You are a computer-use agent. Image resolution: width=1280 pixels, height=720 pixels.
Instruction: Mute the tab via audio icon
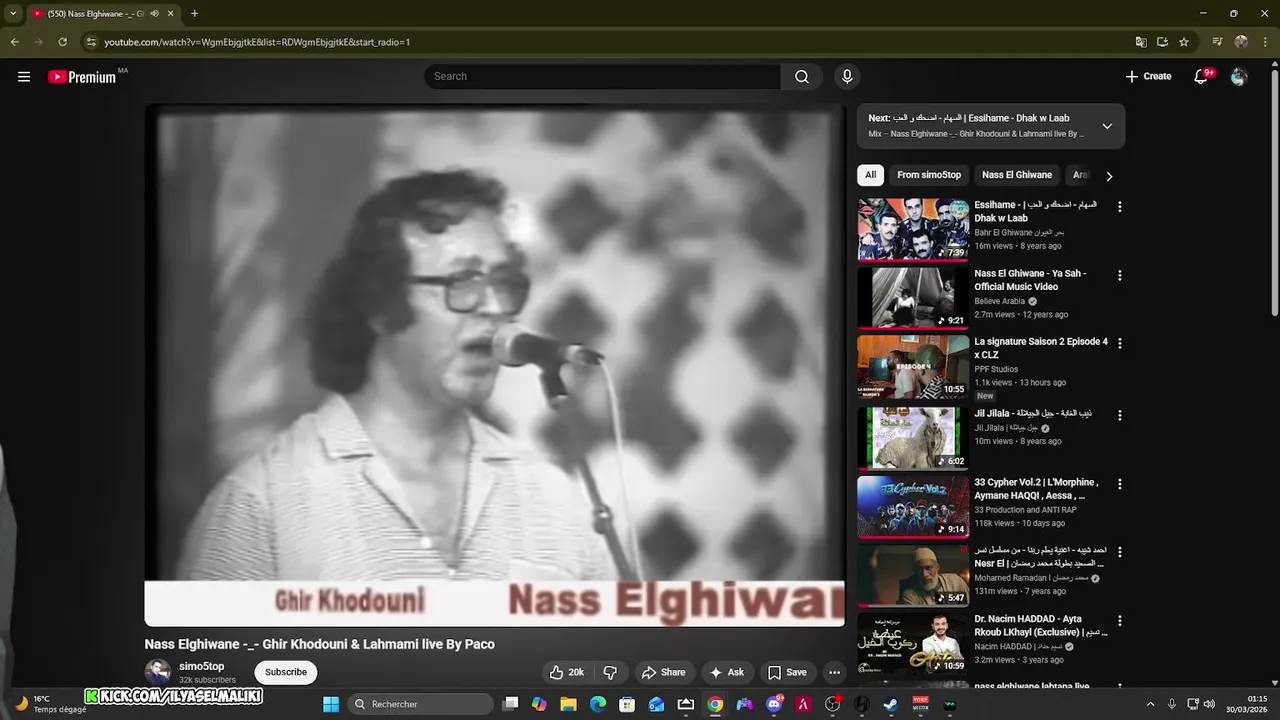[154, 14]
